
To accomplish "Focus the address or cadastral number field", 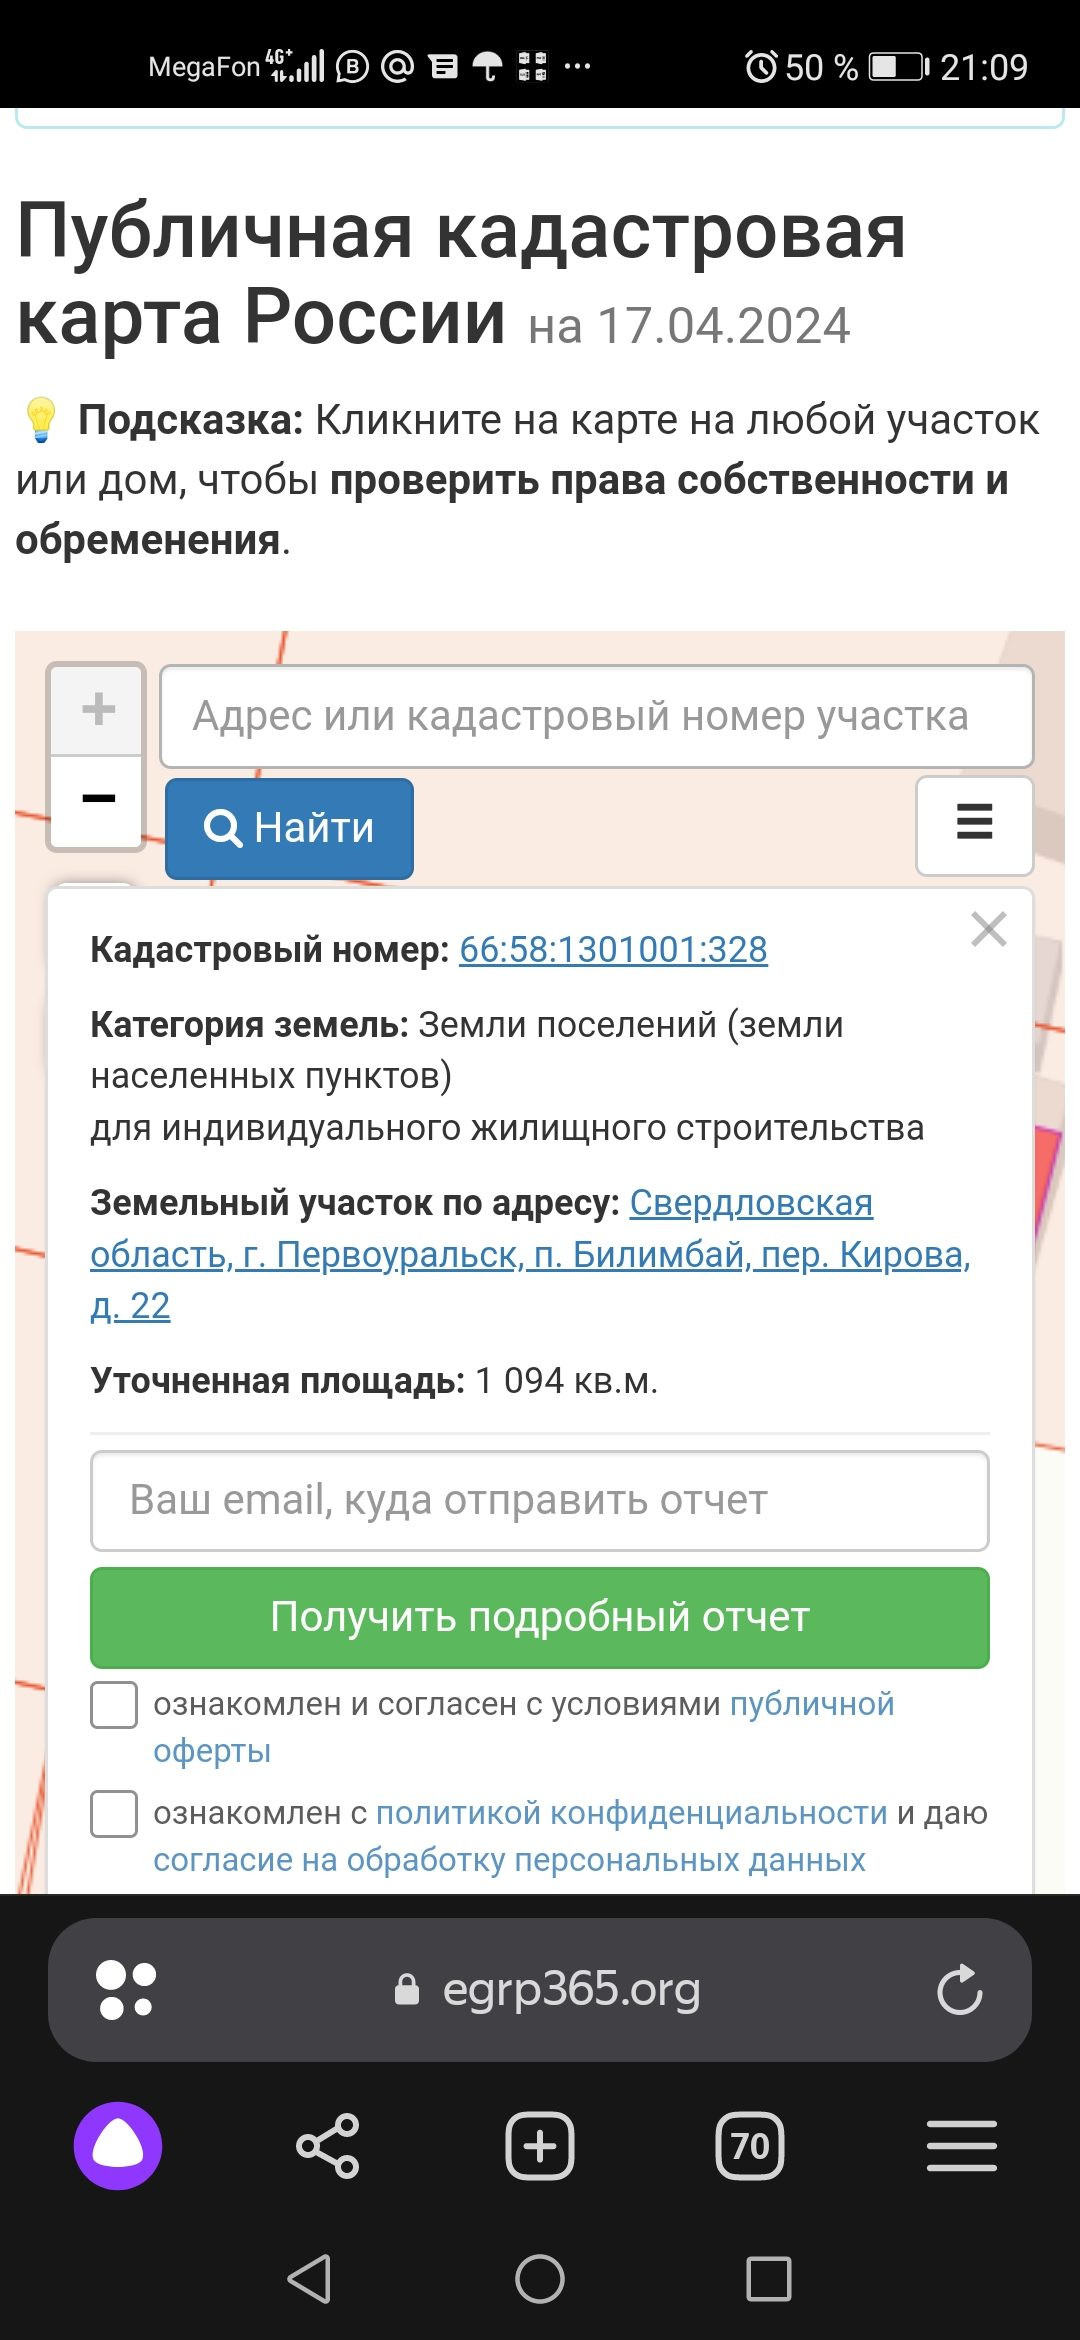I will (x=596, y=716).
